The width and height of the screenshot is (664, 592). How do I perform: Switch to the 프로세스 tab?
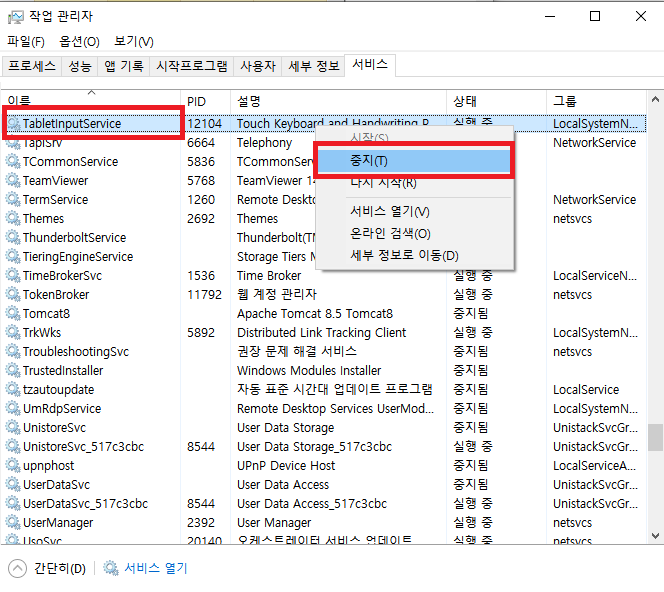pos(32,66)
